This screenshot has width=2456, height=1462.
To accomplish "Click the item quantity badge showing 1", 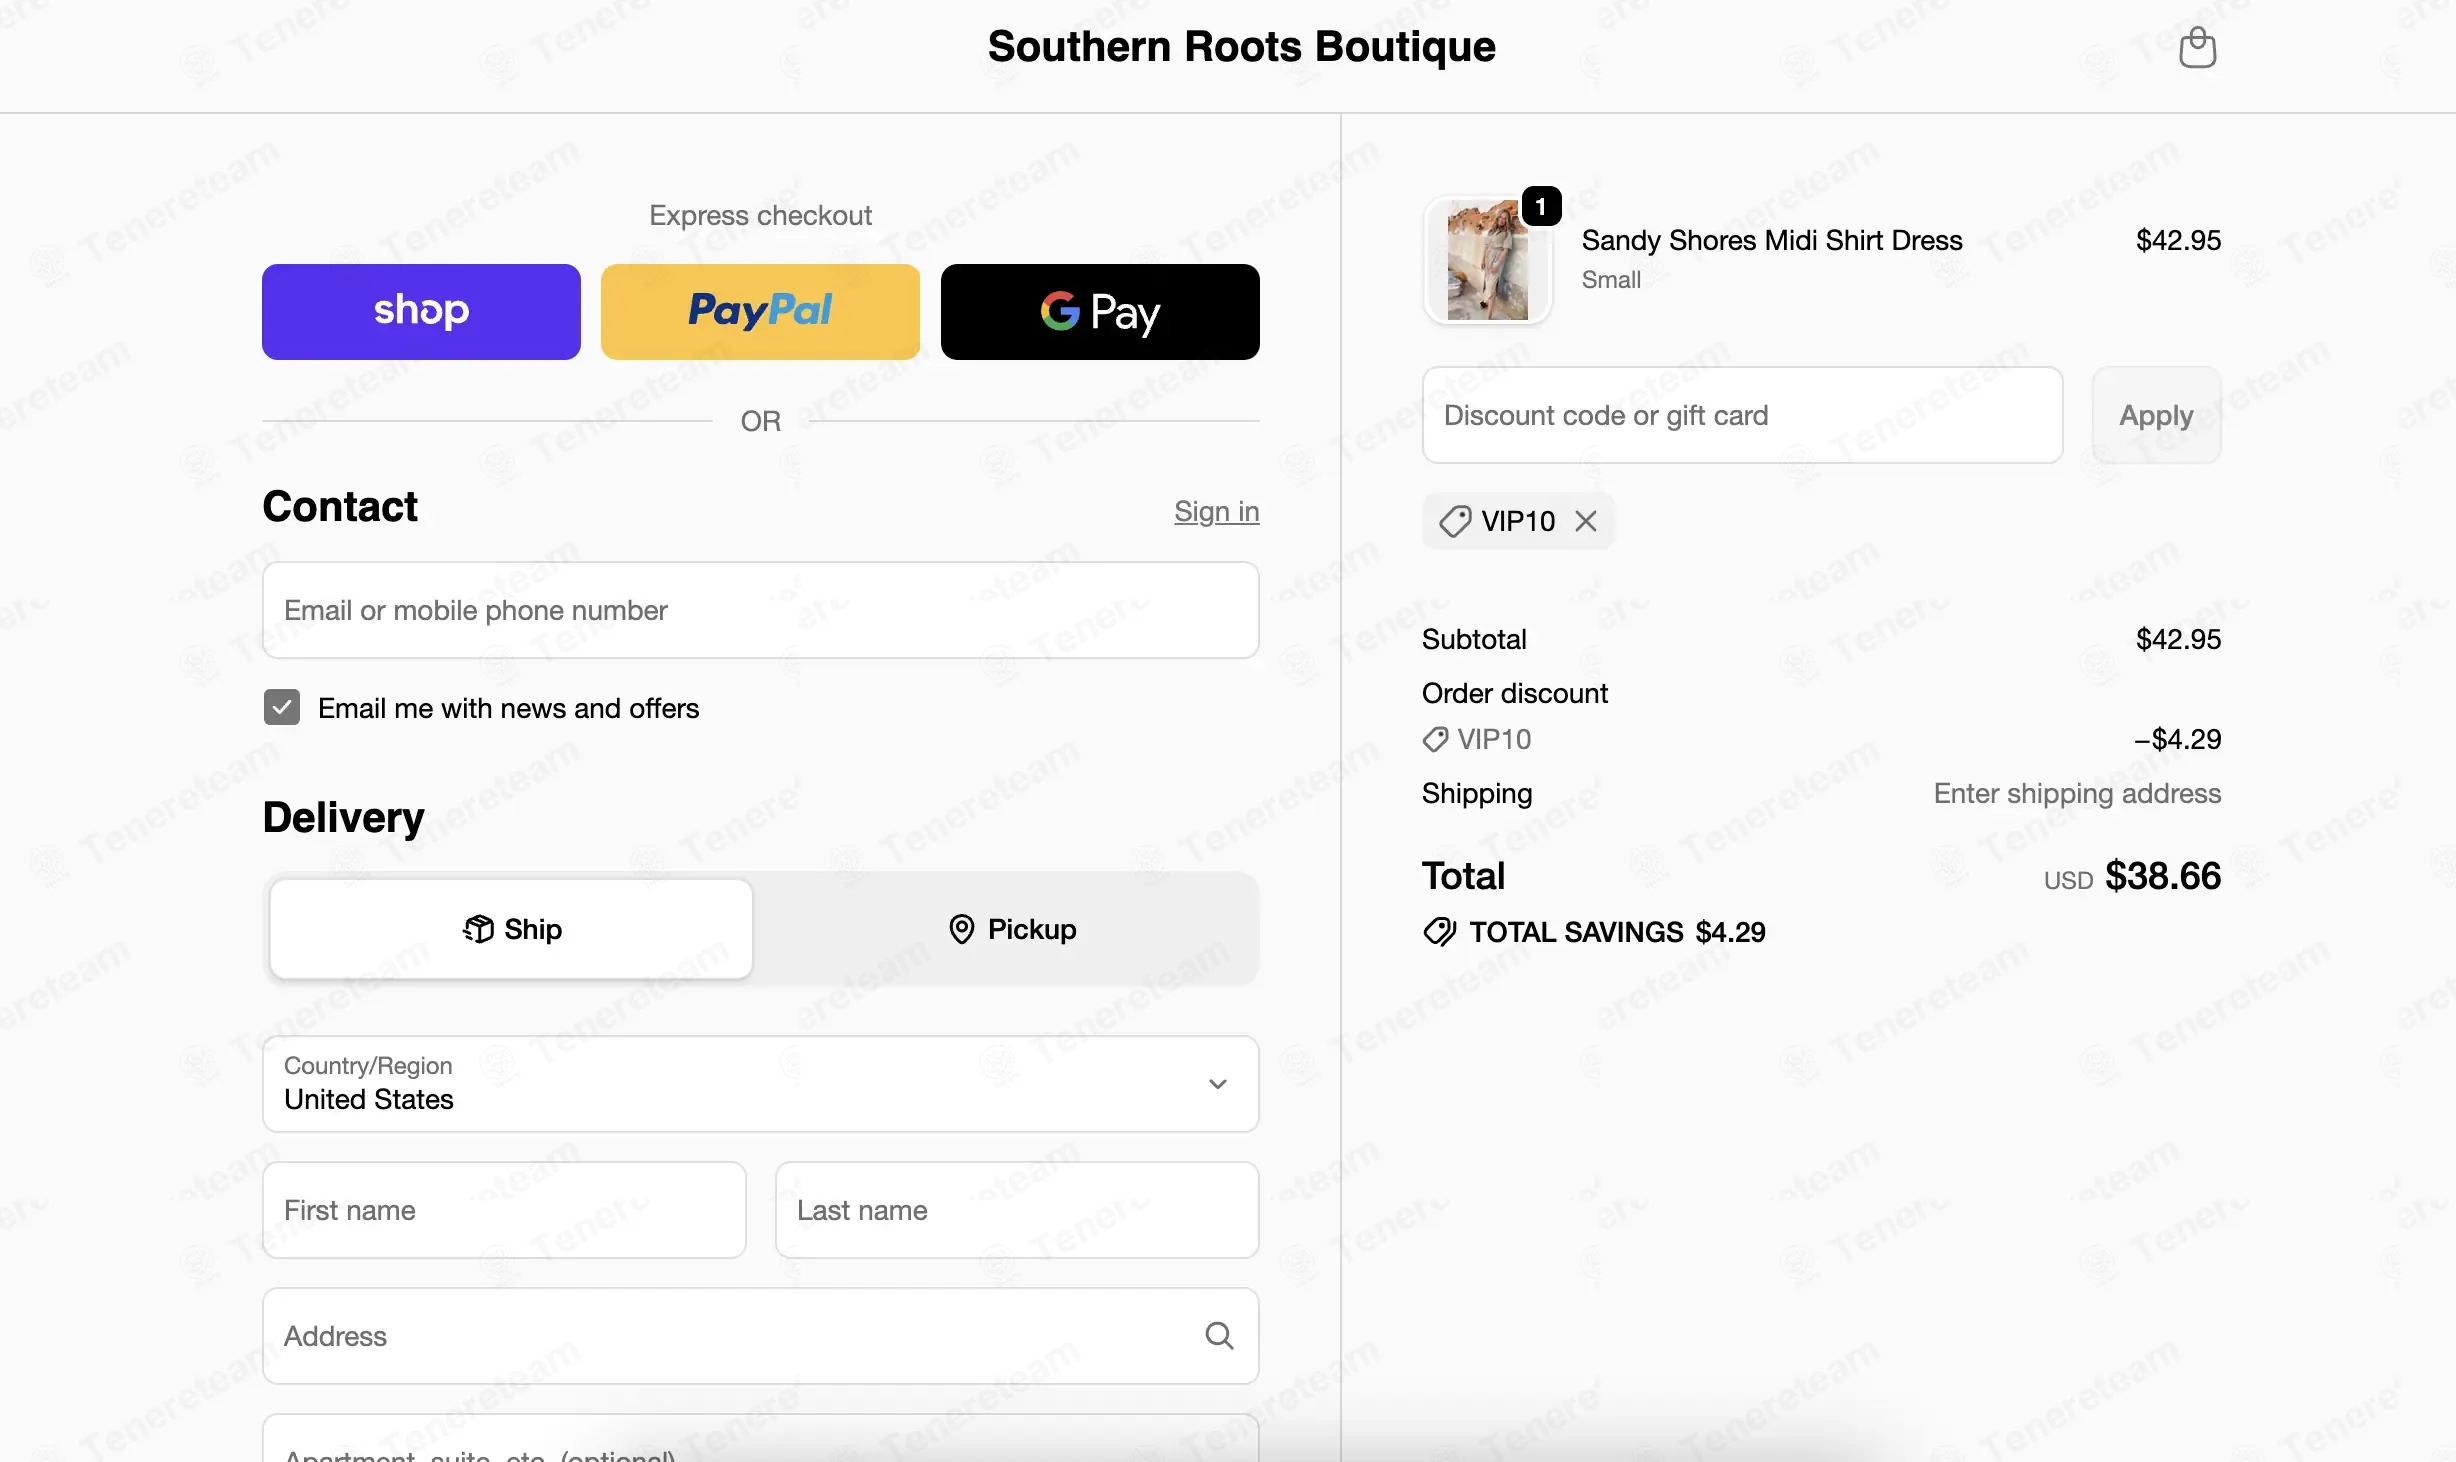I will 1541,206.
